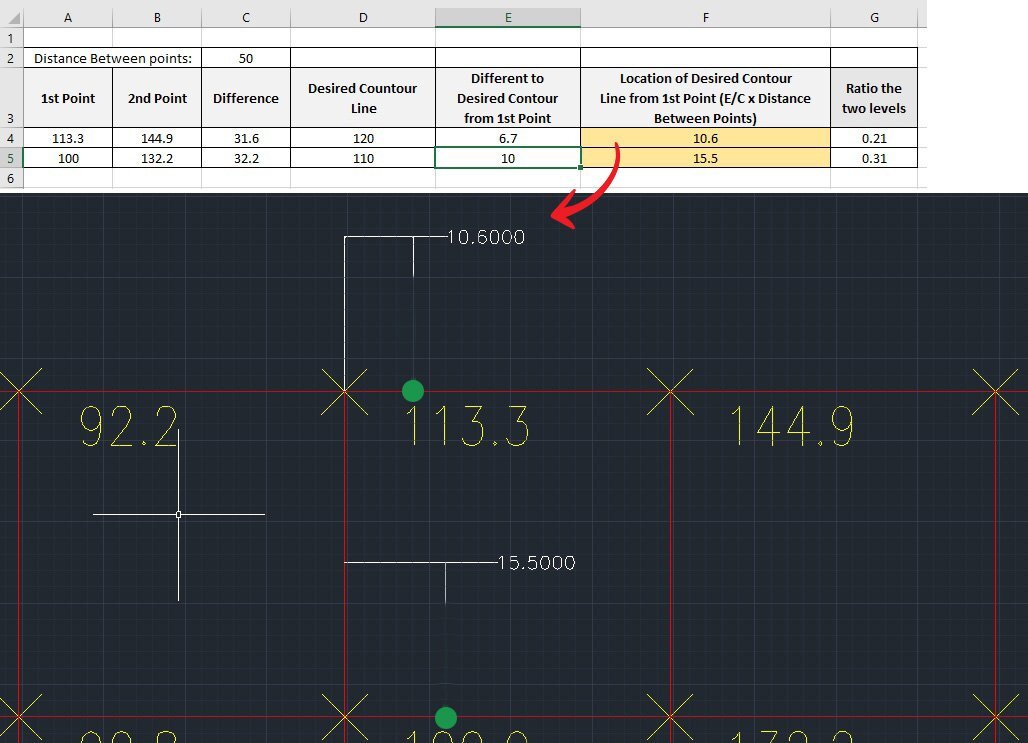
Task: Select the Desired Contour cell with 120
Action: tap(363, 138)
